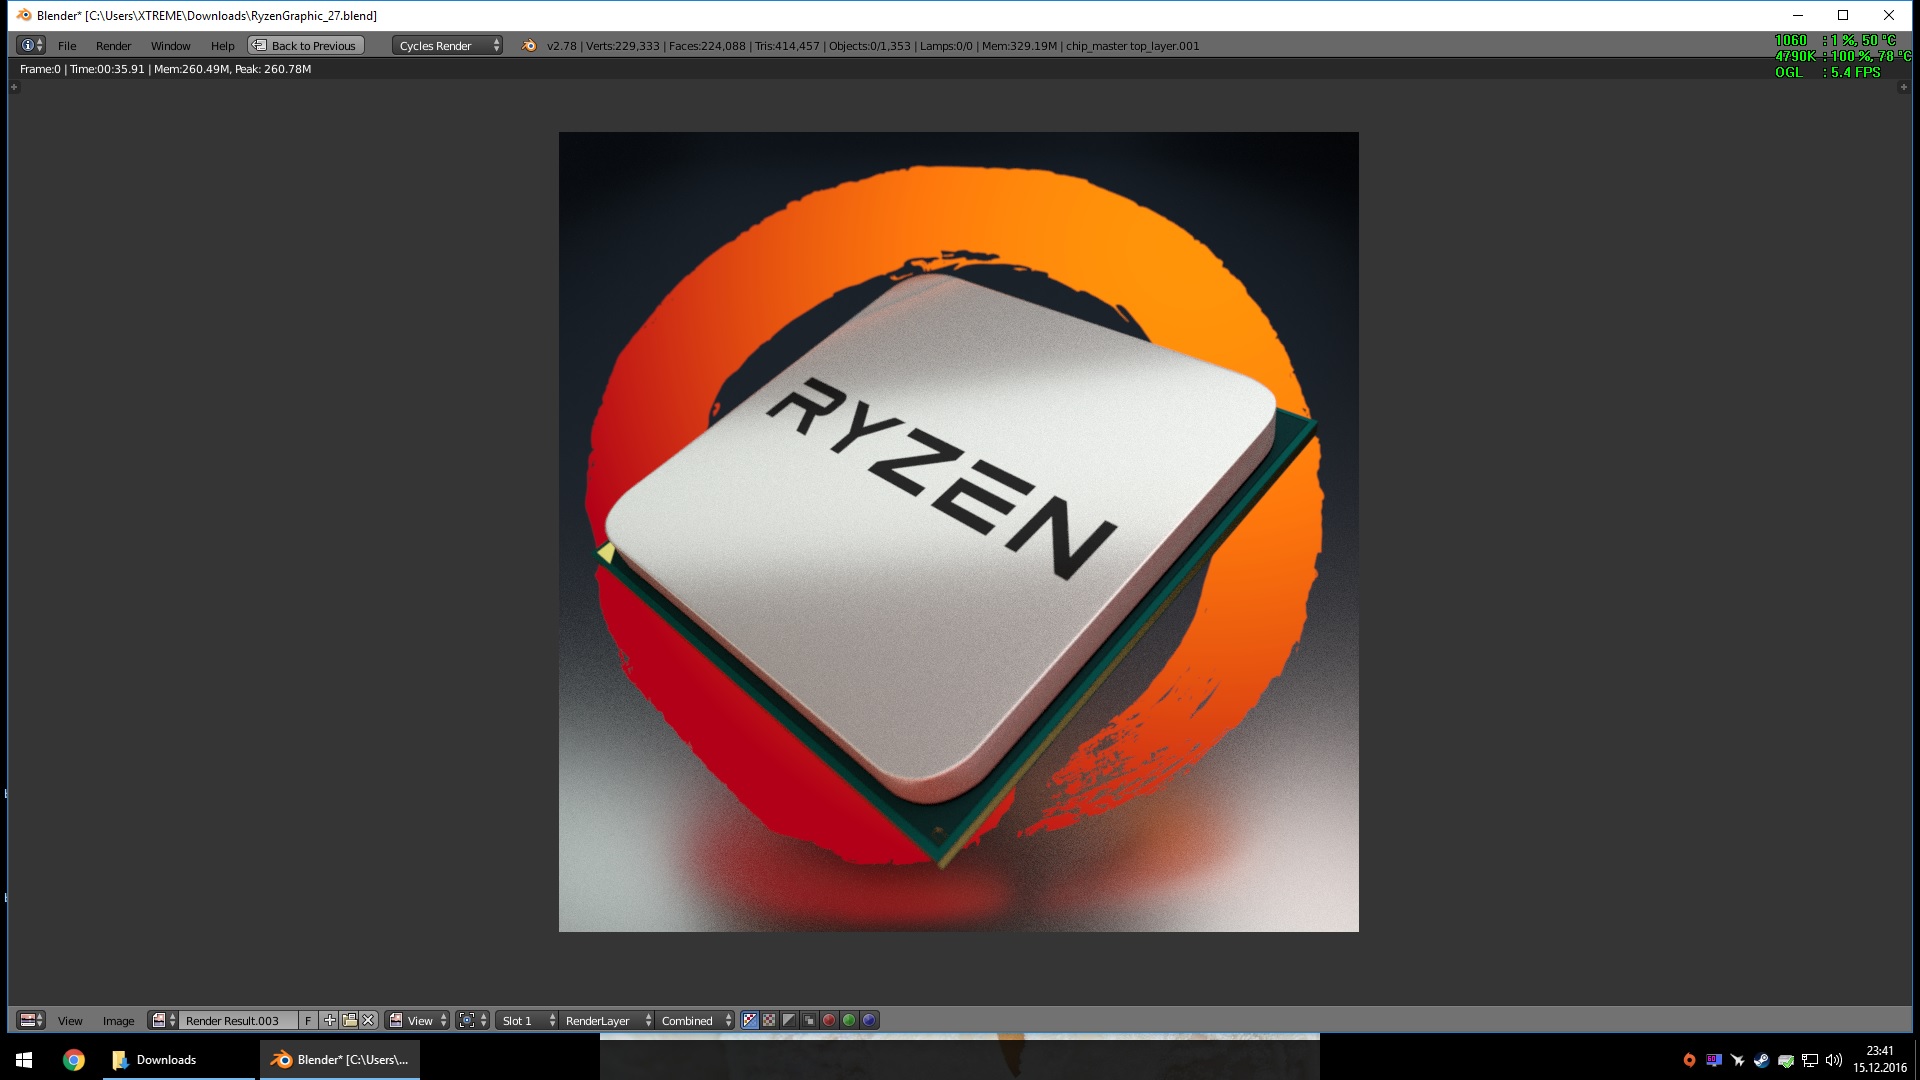Viewport: 1920px width, 1080px height.
Task: Open the File menu
Action: (67, 46)
